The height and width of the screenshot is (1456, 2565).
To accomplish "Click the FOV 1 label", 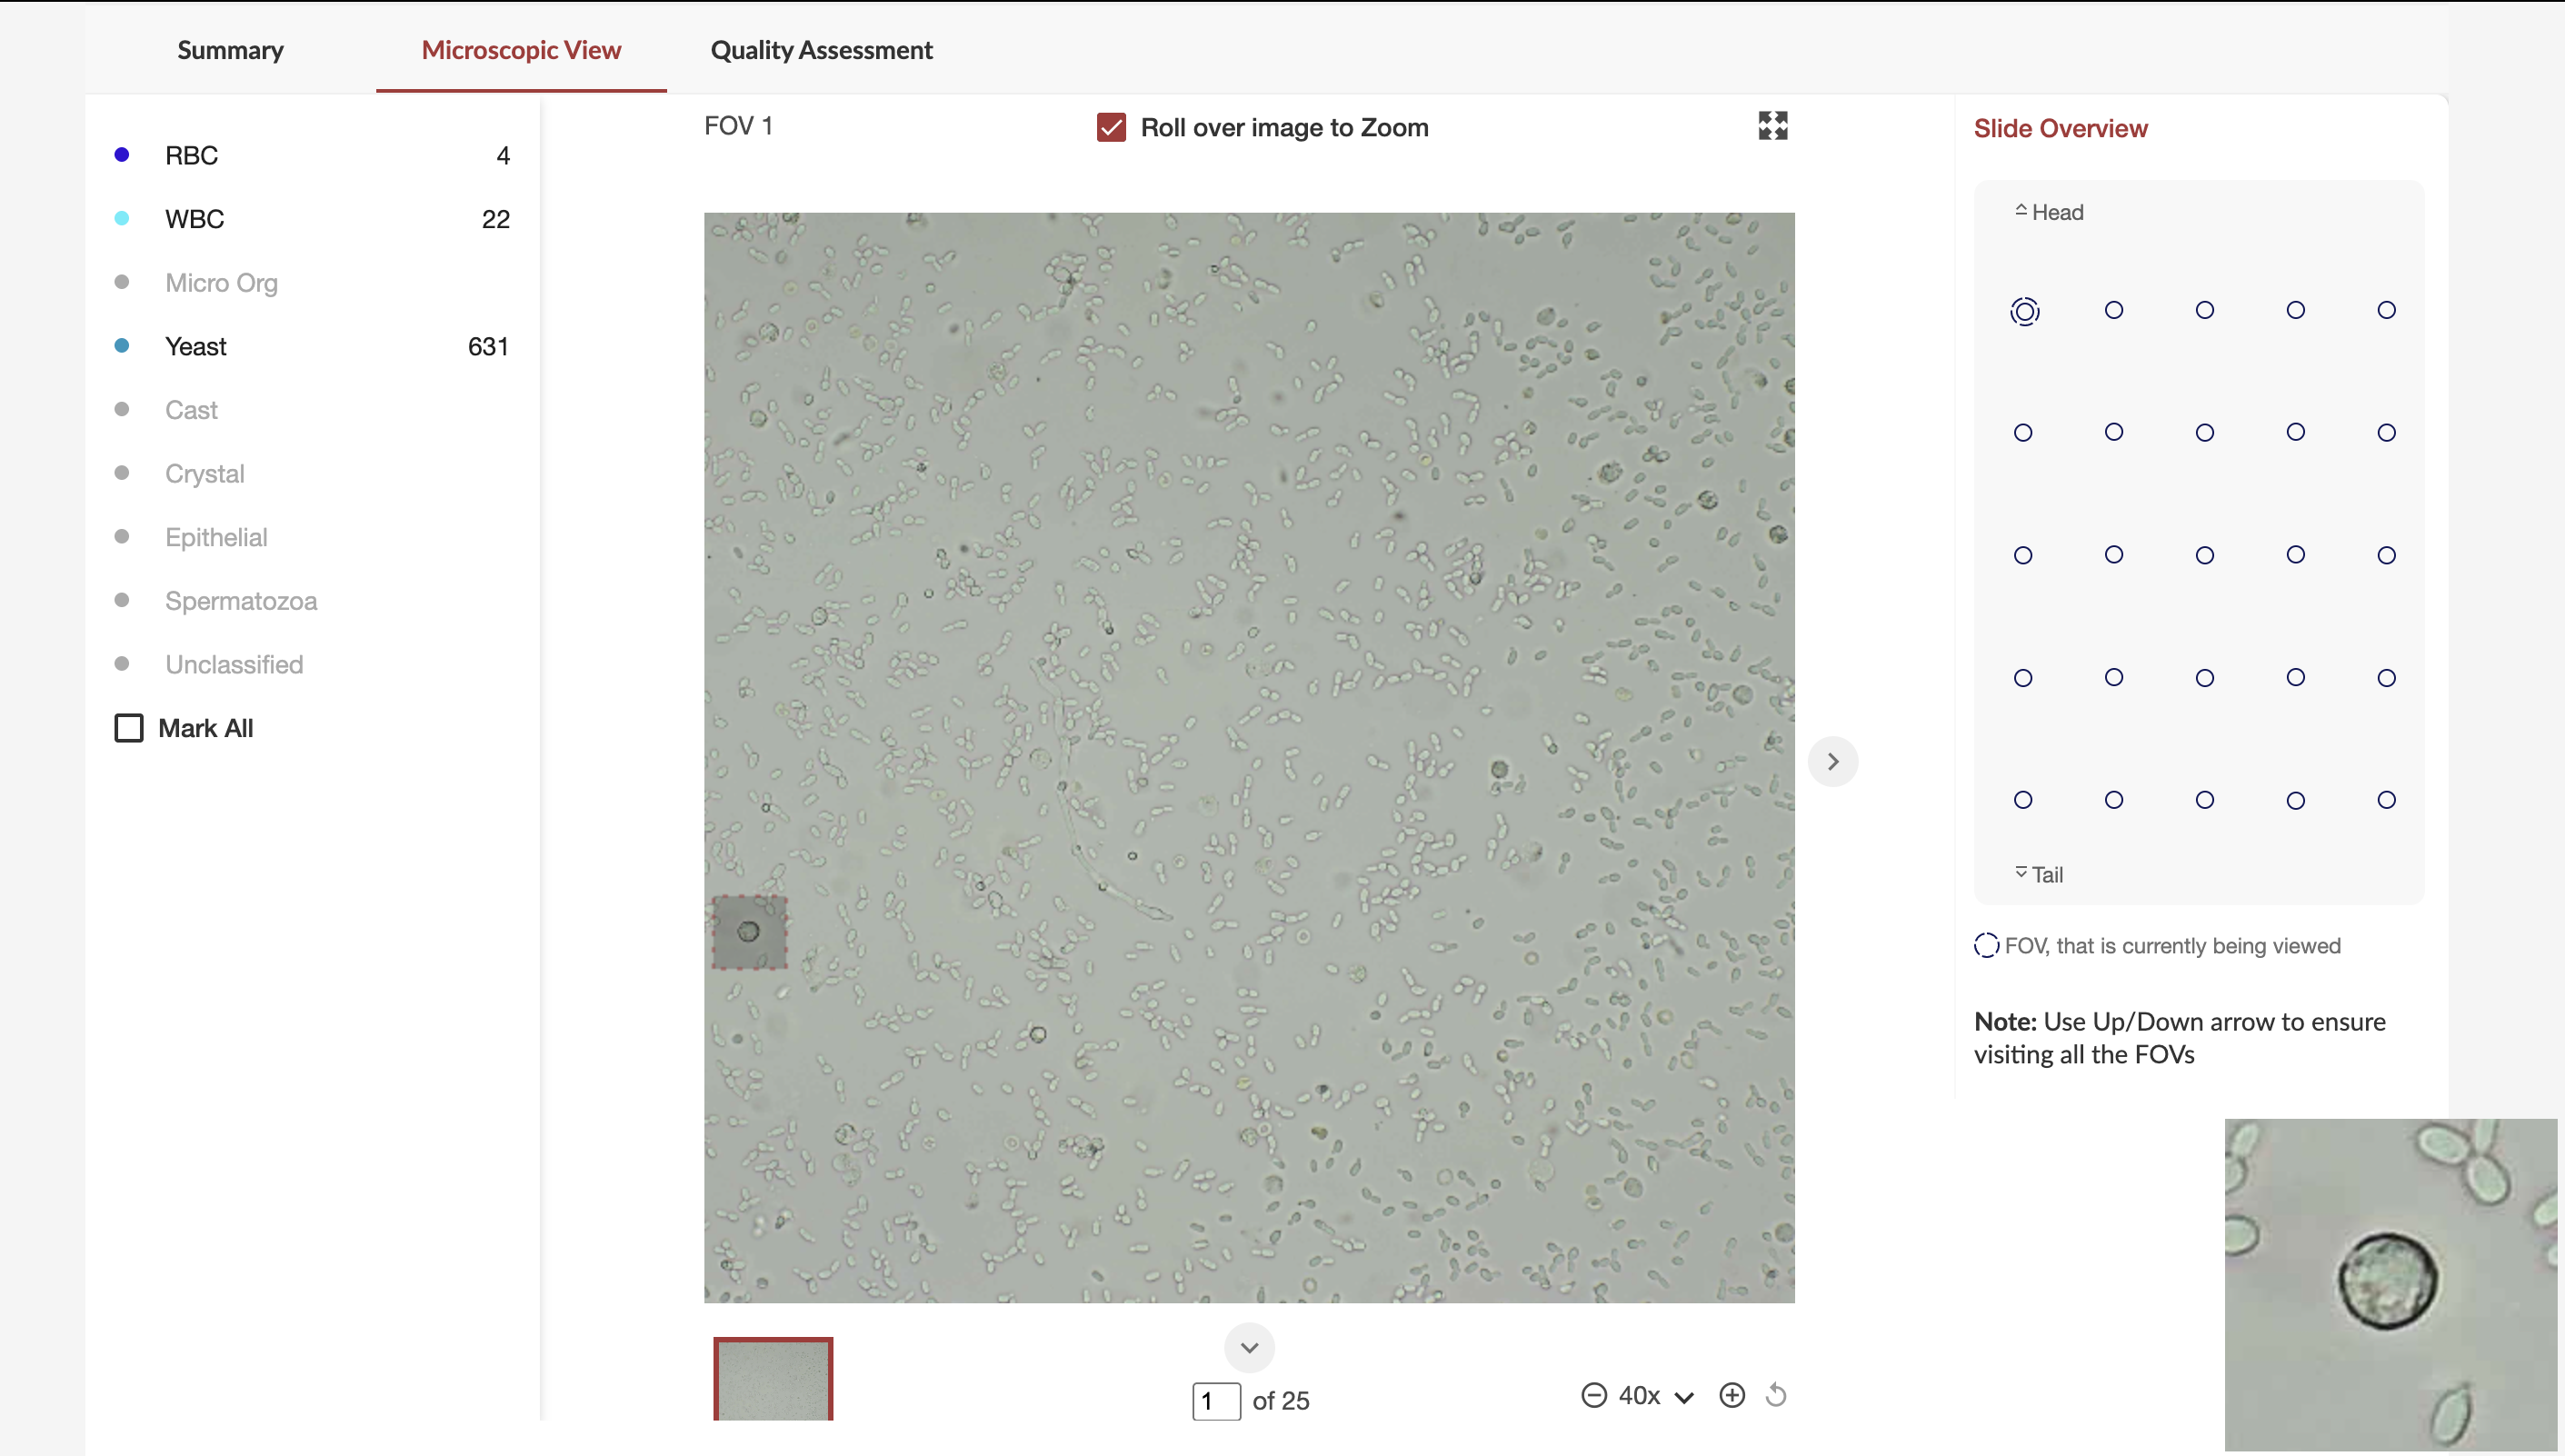I will [x=738, y=125].
